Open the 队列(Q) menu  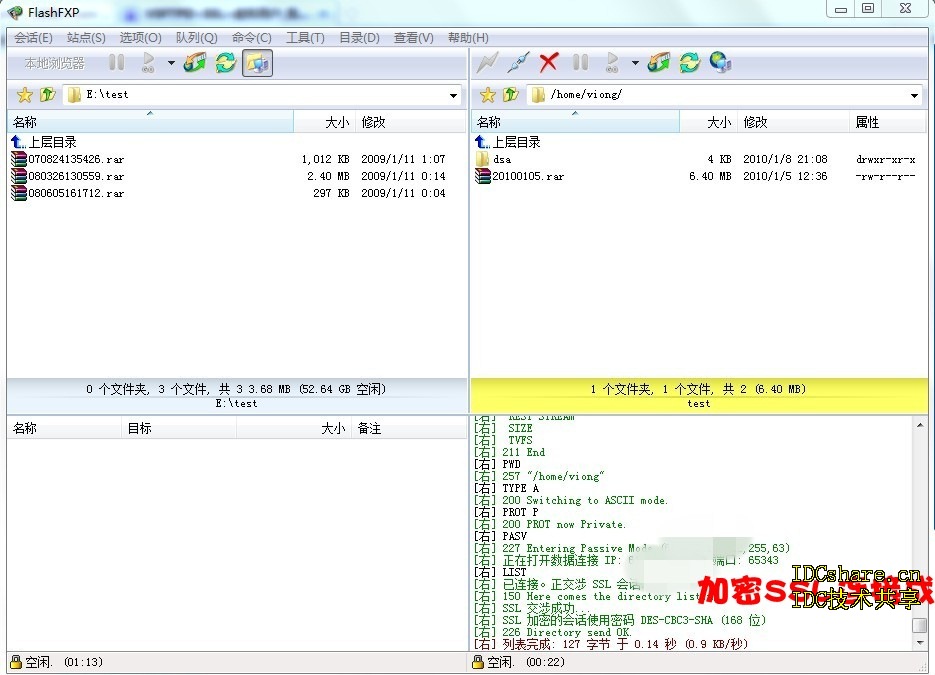(x=196, y=38)
